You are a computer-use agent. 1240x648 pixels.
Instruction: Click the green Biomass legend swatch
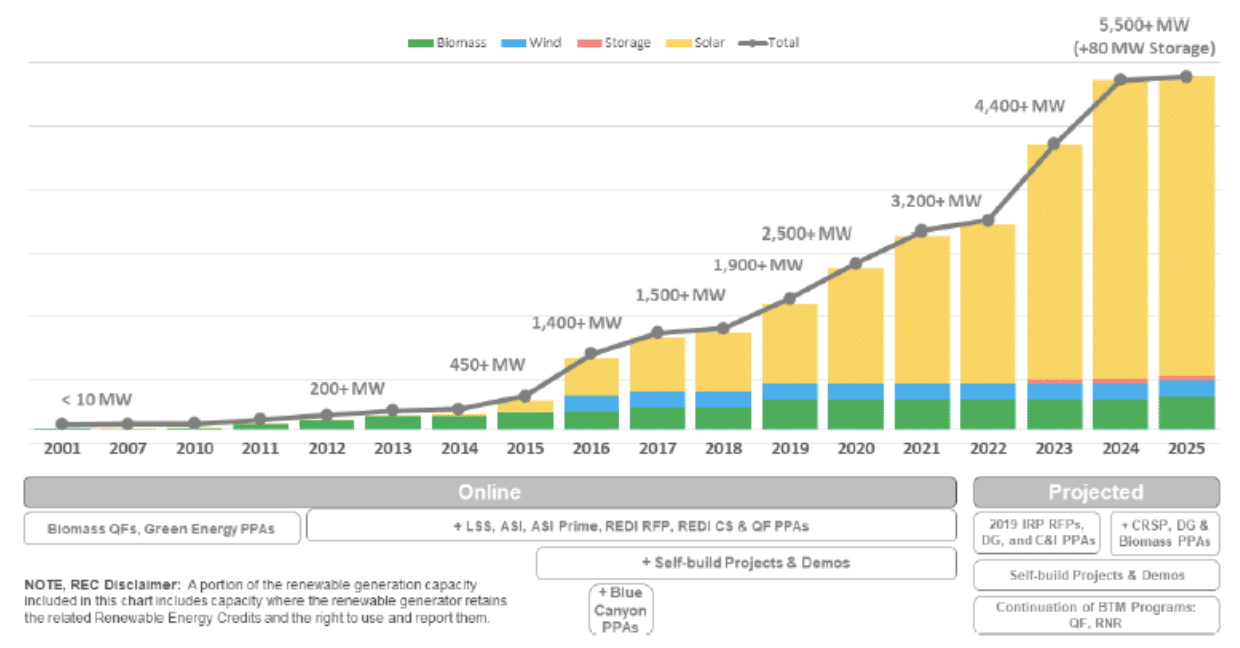tap(420, 43)
